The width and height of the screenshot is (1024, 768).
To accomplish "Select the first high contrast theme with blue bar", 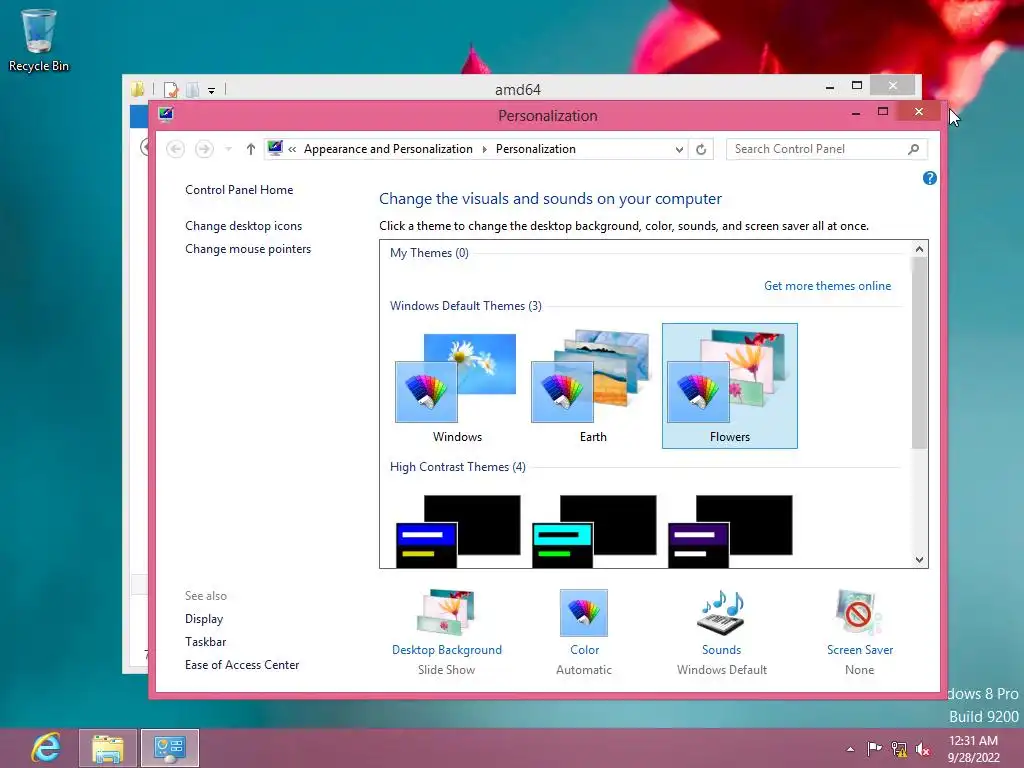I will [458, 531].
